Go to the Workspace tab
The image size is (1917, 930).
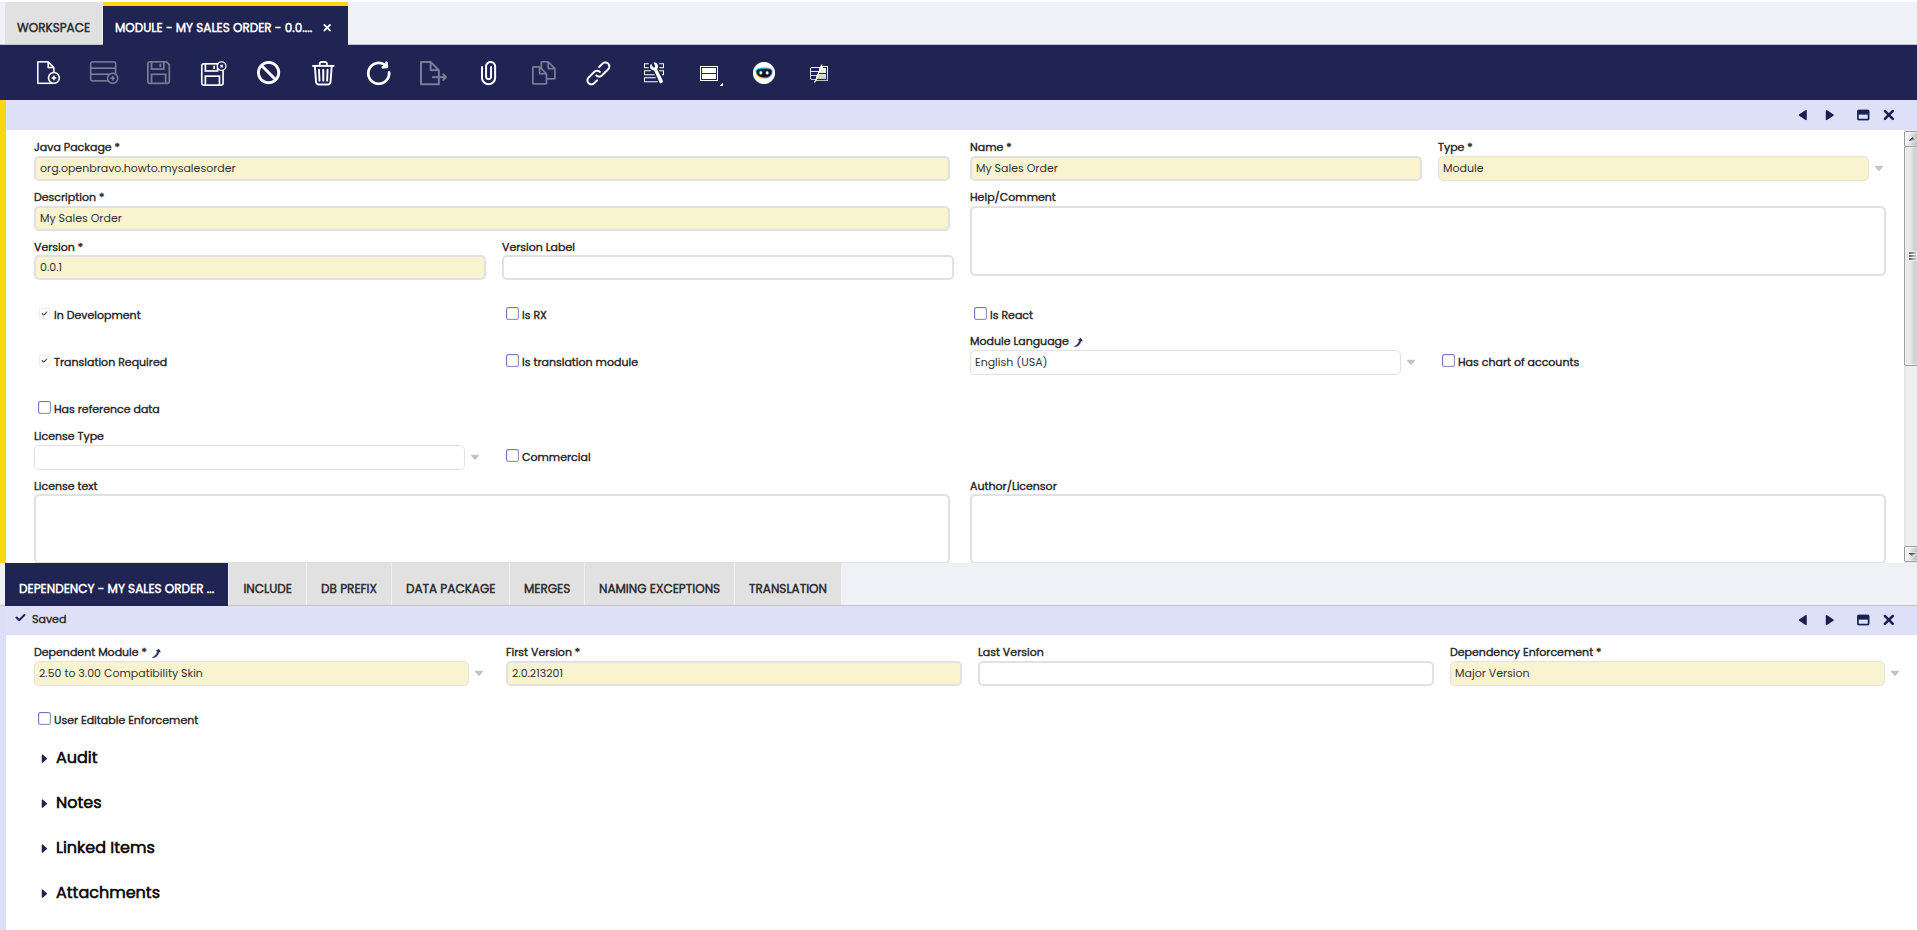click(x=53, y=27)
